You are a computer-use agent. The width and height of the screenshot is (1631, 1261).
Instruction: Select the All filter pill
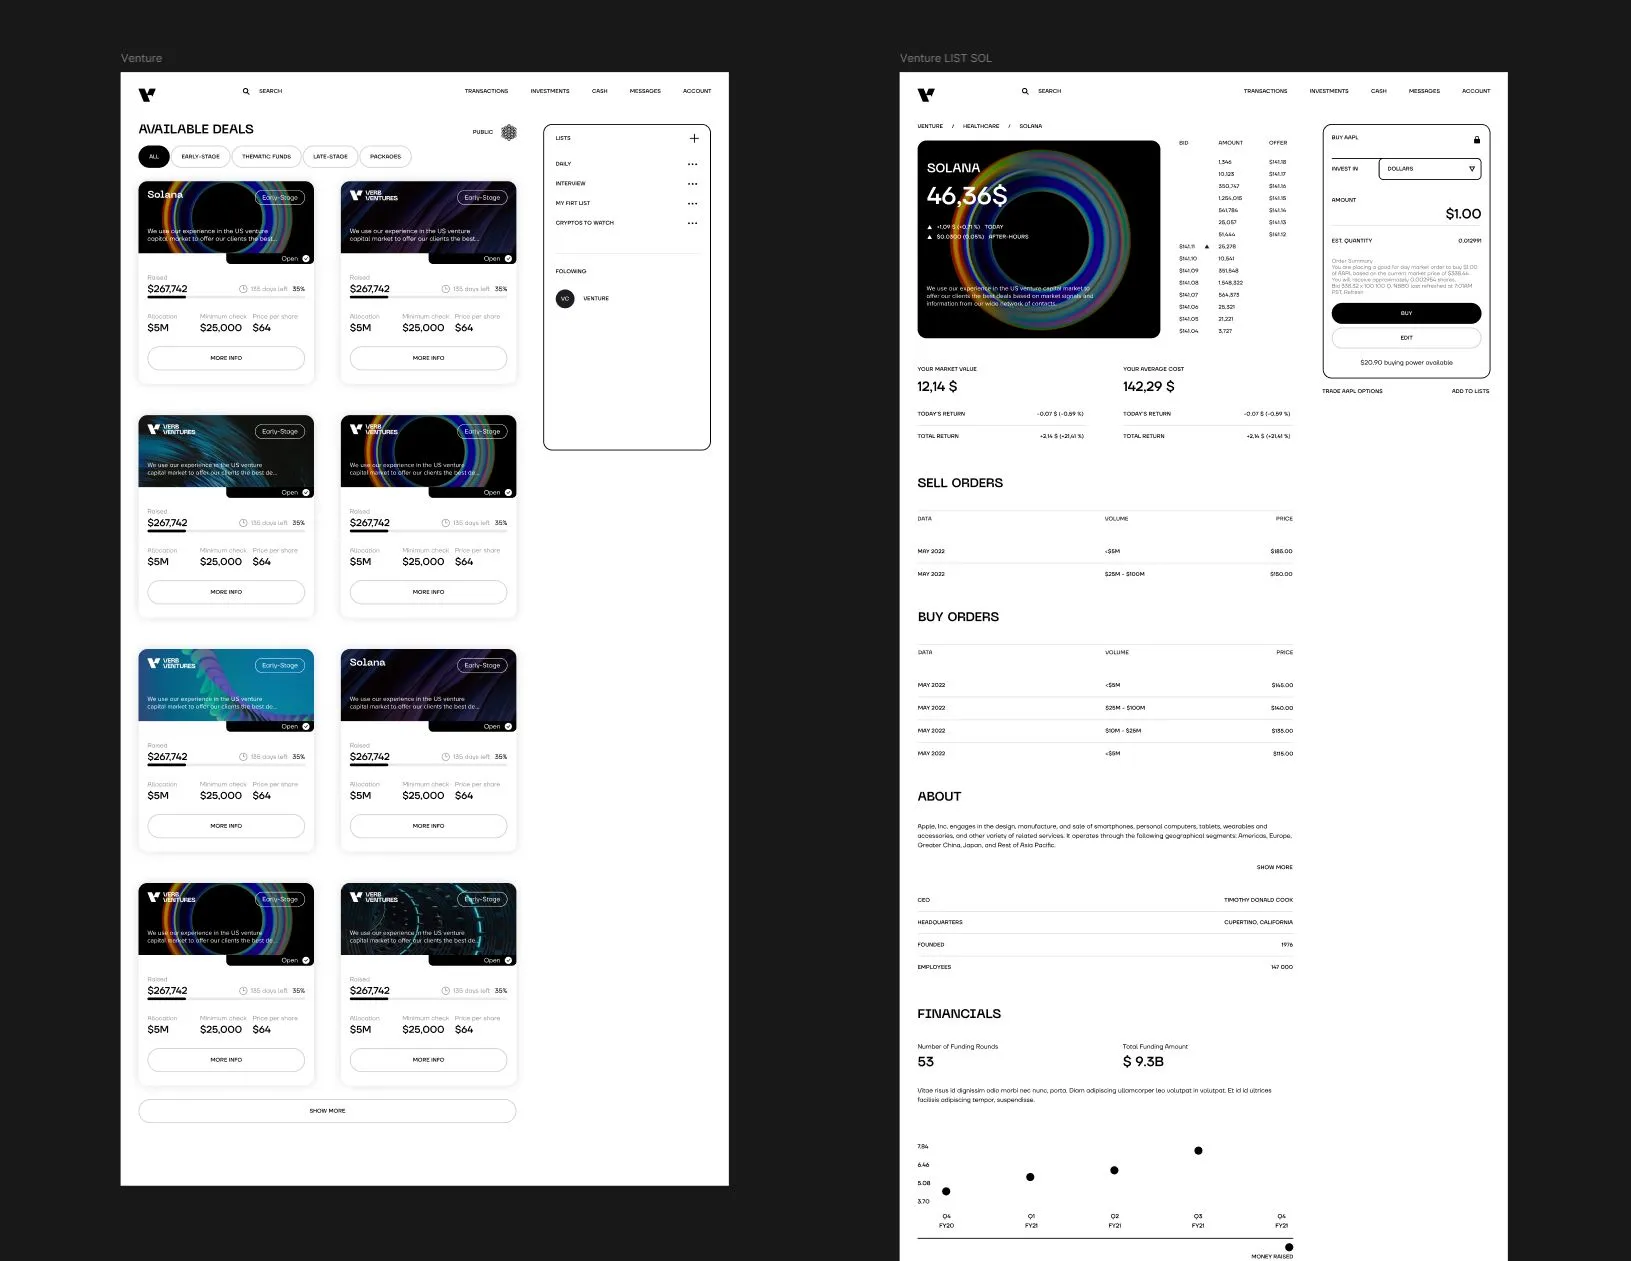(154, 156)
